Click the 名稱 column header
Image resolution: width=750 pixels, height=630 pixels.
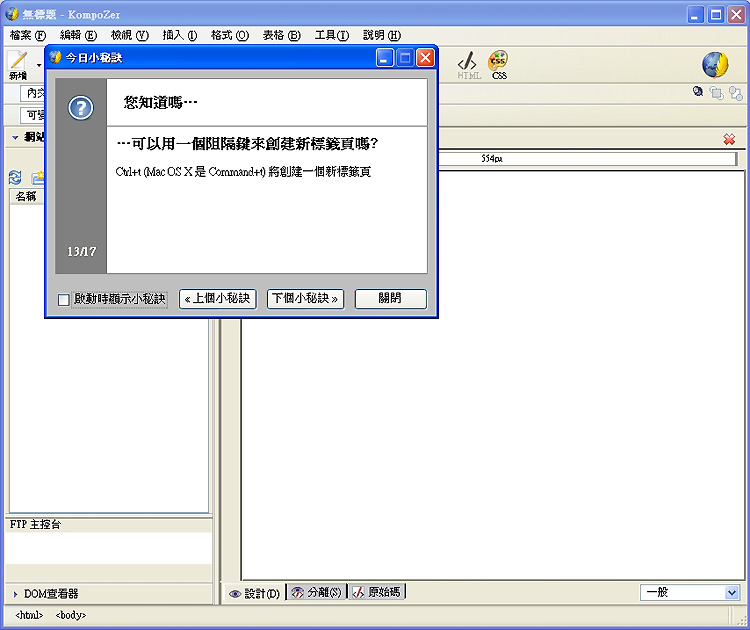(x=26, y=196)
